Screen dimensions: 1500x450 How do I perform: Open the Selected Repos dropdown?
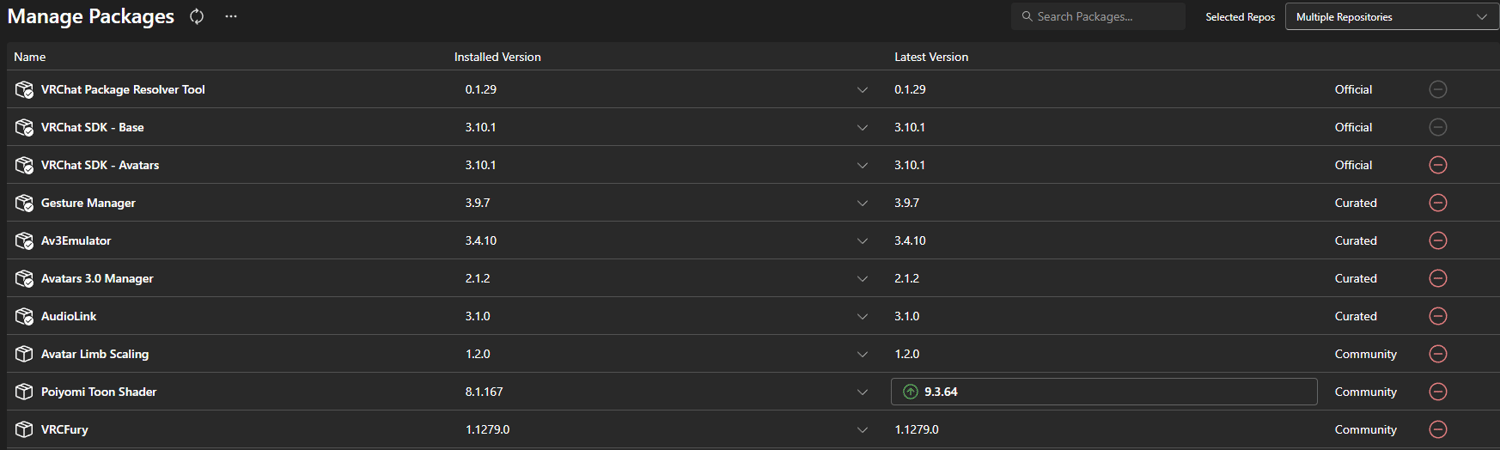(x=1391, y=17)
